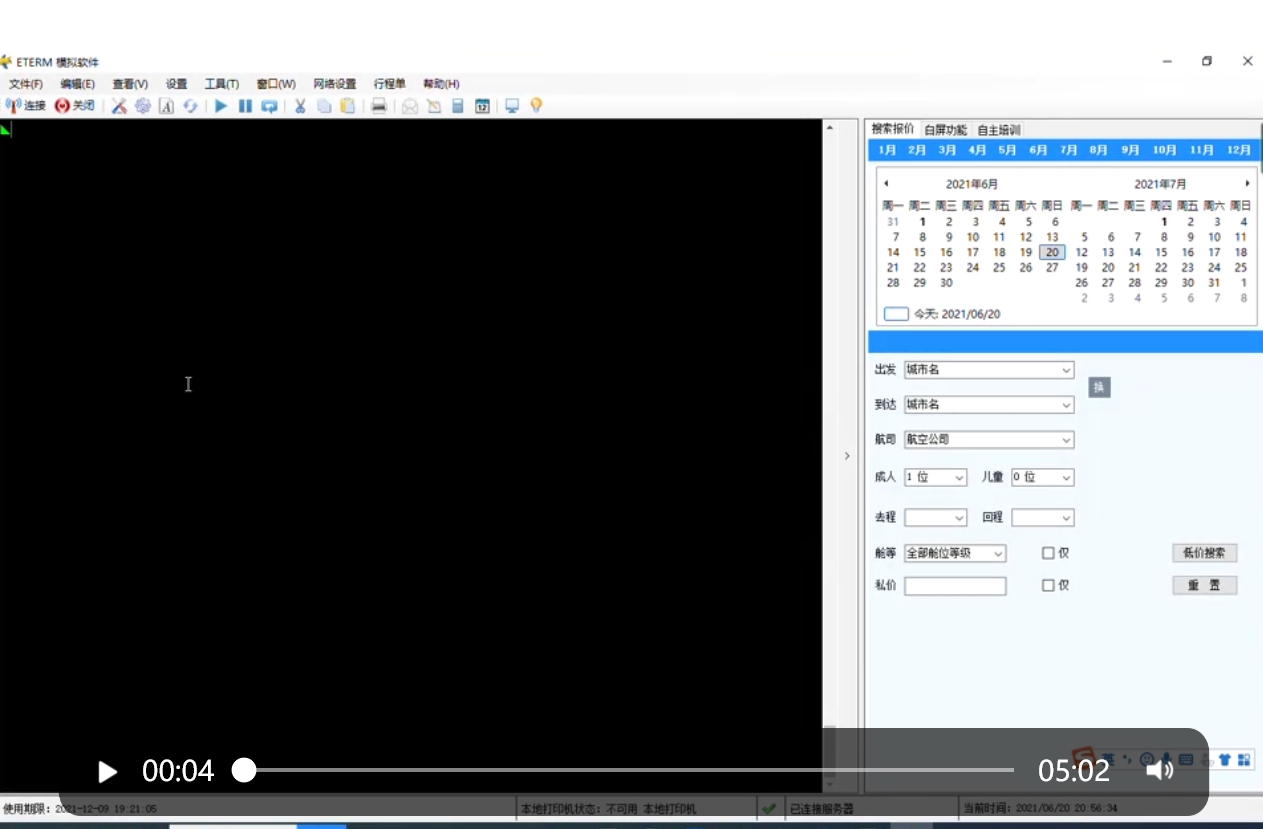Click the light bulb tips icon
Screen dimensions: 1263x829
536,106
